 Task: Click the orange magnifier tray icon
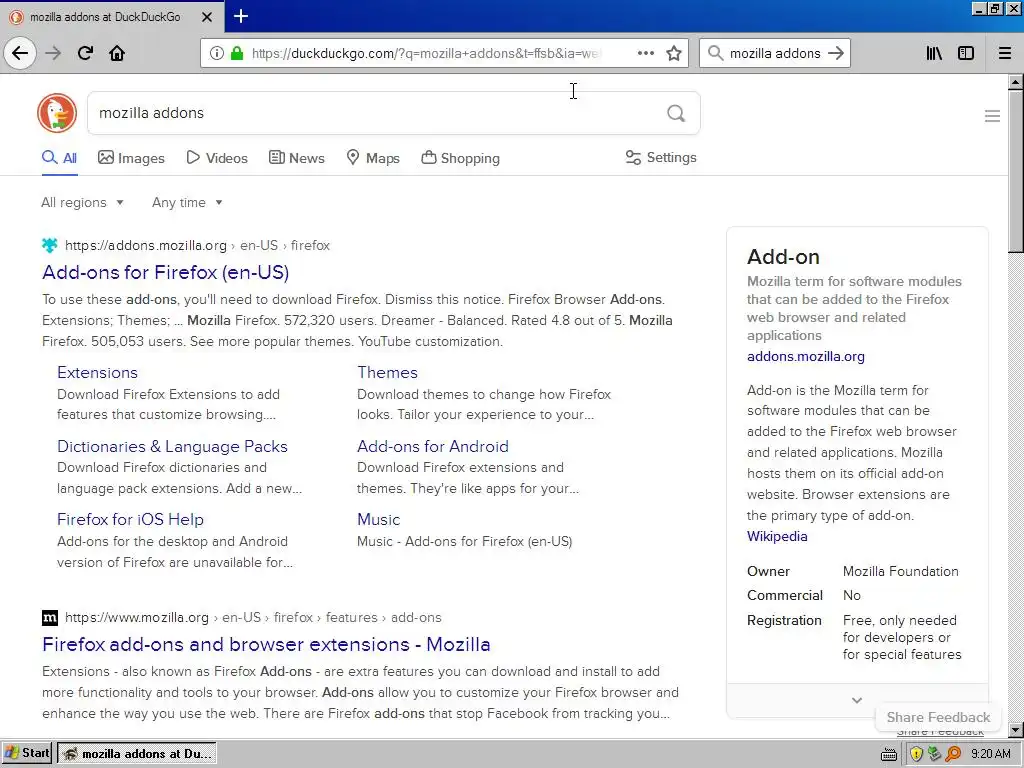coord(954,754)
